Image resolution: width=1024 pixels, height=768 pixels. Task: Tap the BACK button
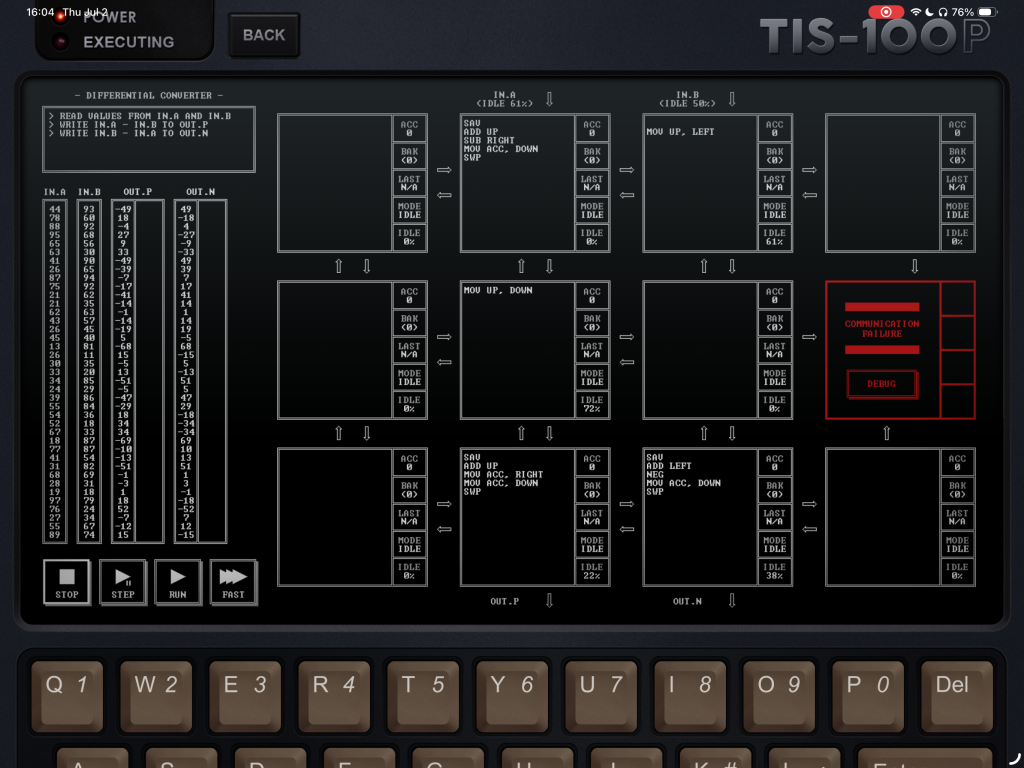pyautogui.click(x=264, y=35)
